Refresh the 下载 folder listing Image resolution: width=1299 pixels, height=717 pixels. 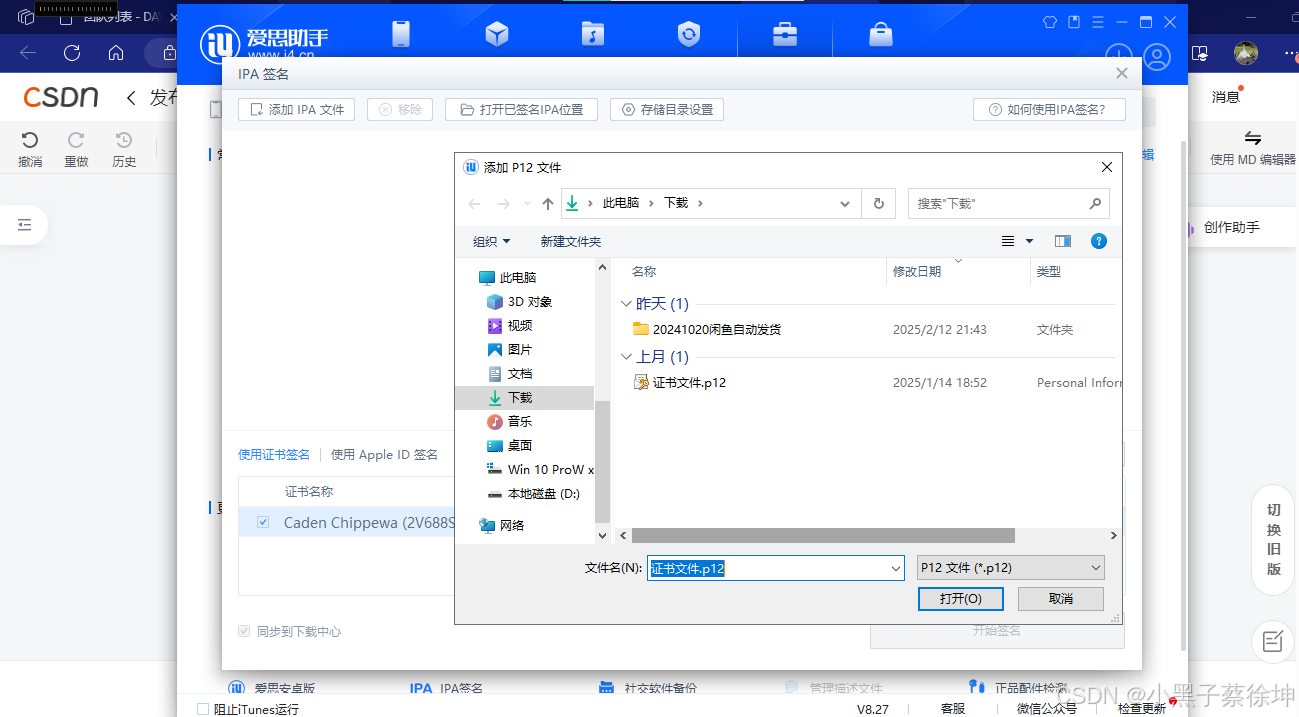tap(879, 203)
